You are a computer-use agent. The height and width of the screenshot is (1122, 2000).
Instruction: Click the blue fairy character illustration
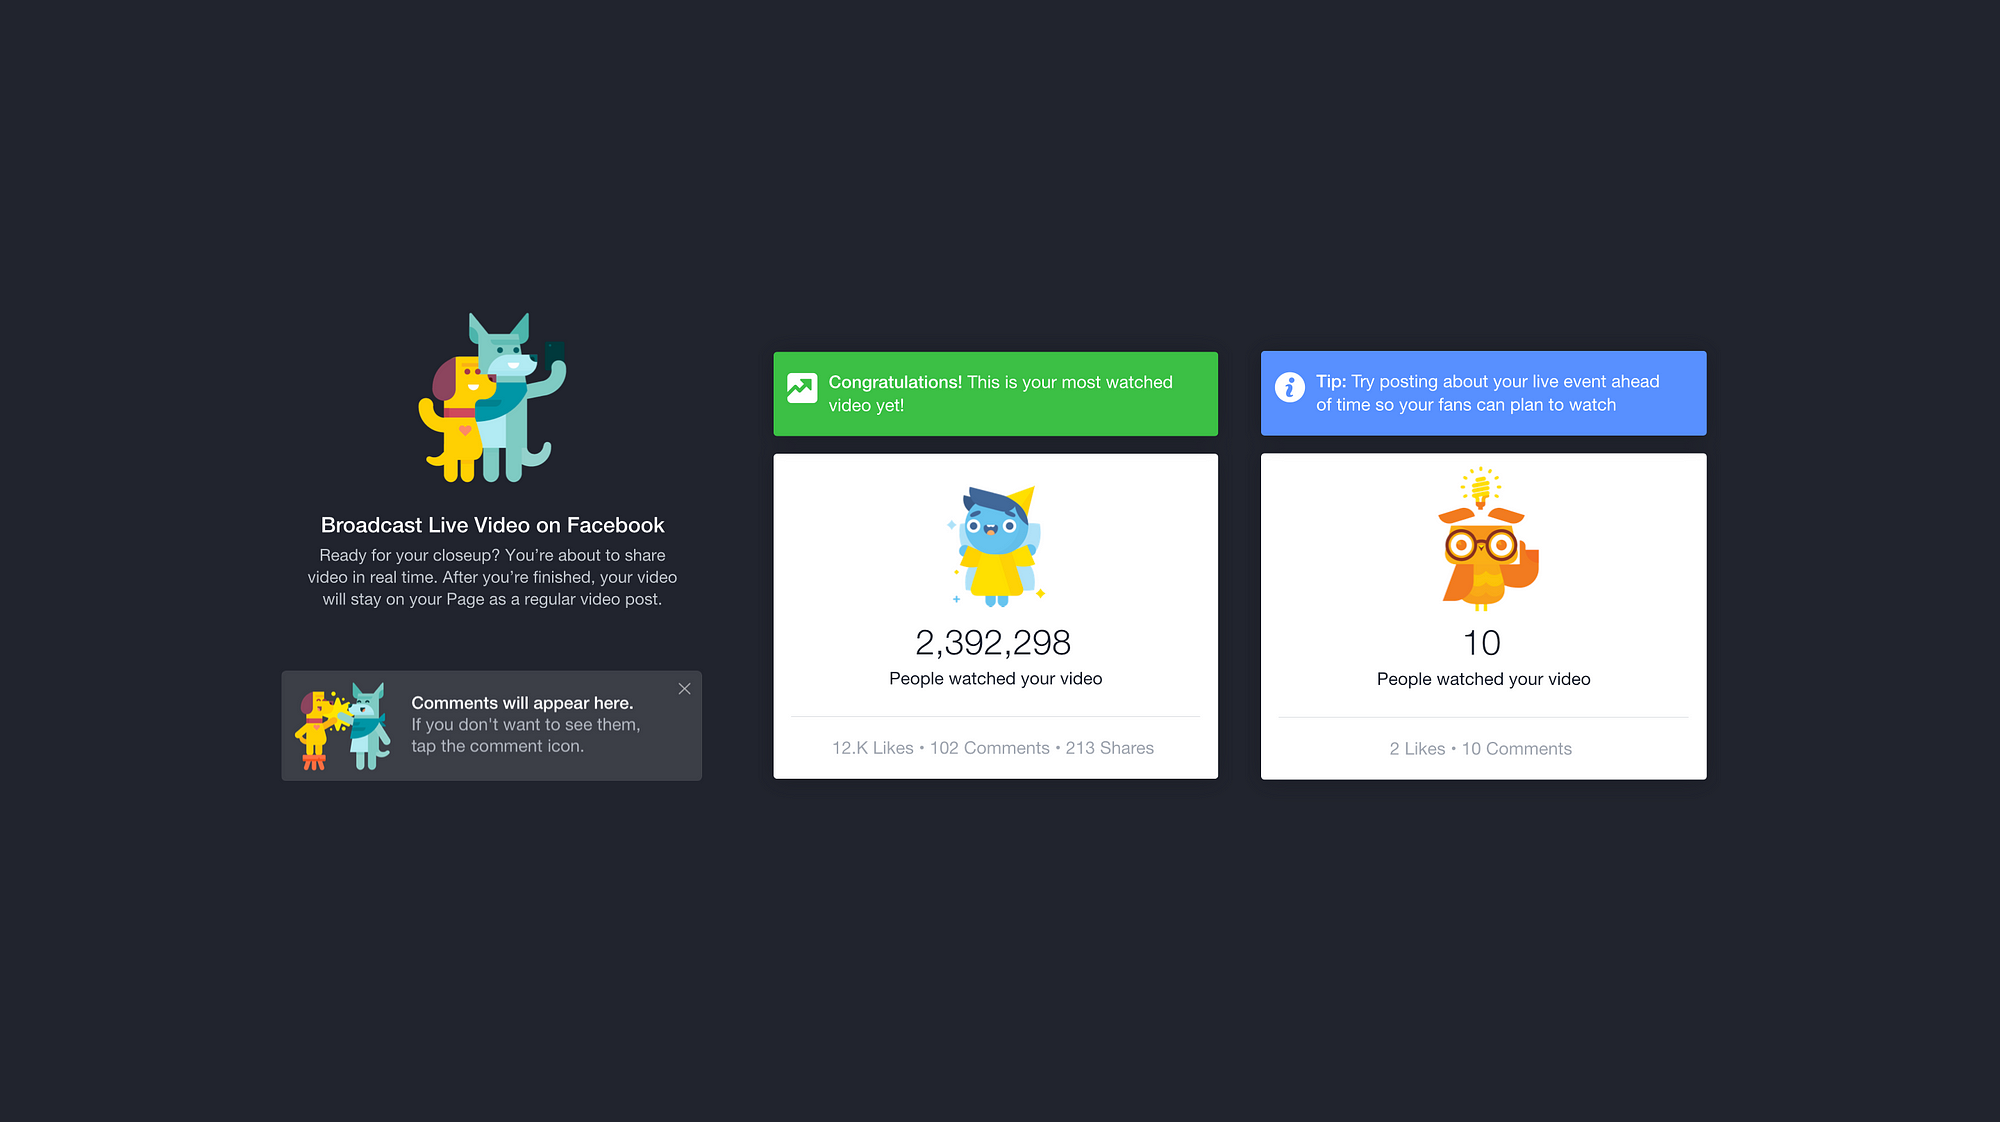coord(996,546)
